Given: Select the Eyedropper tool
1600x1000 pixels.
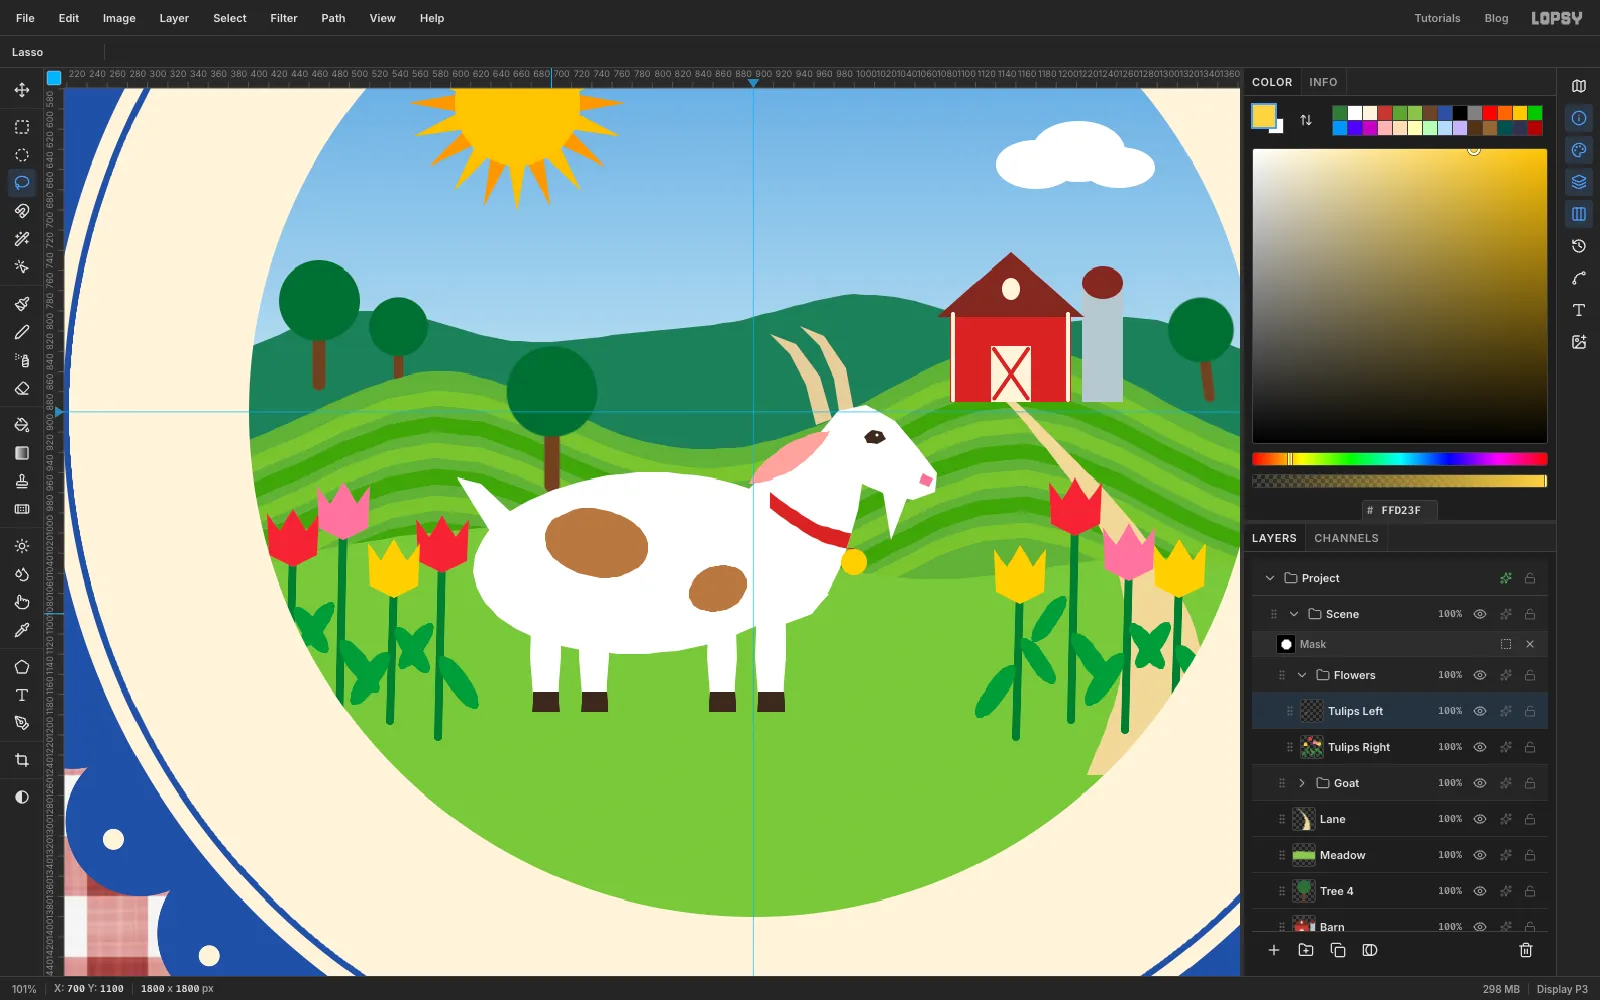Looking at the screenshot, I should click(22, 630).
